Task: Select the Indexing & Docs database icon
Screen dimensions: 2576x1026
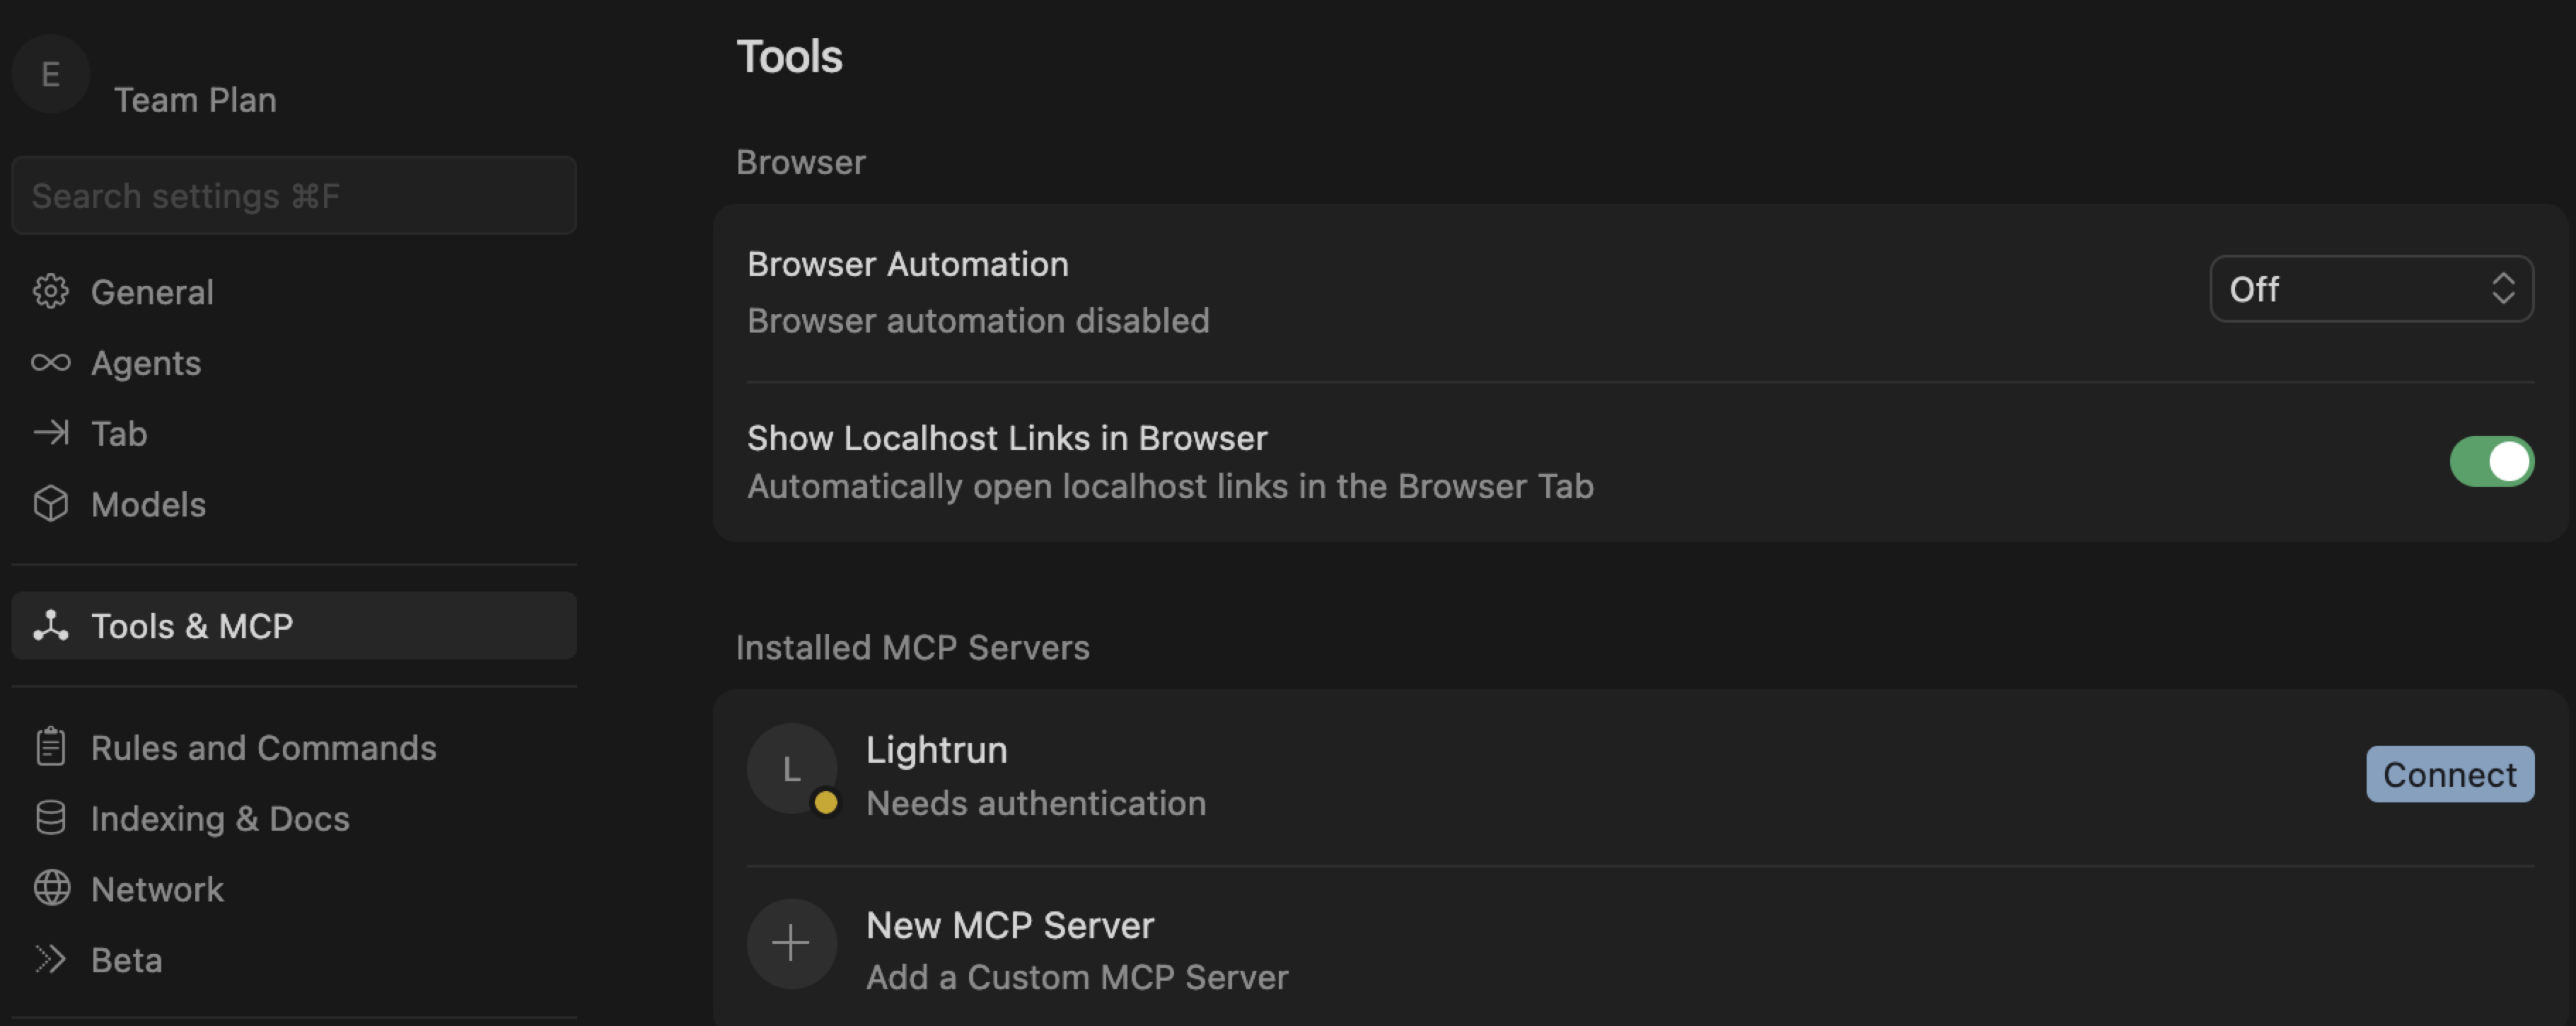Action: (x=51, y=818)
